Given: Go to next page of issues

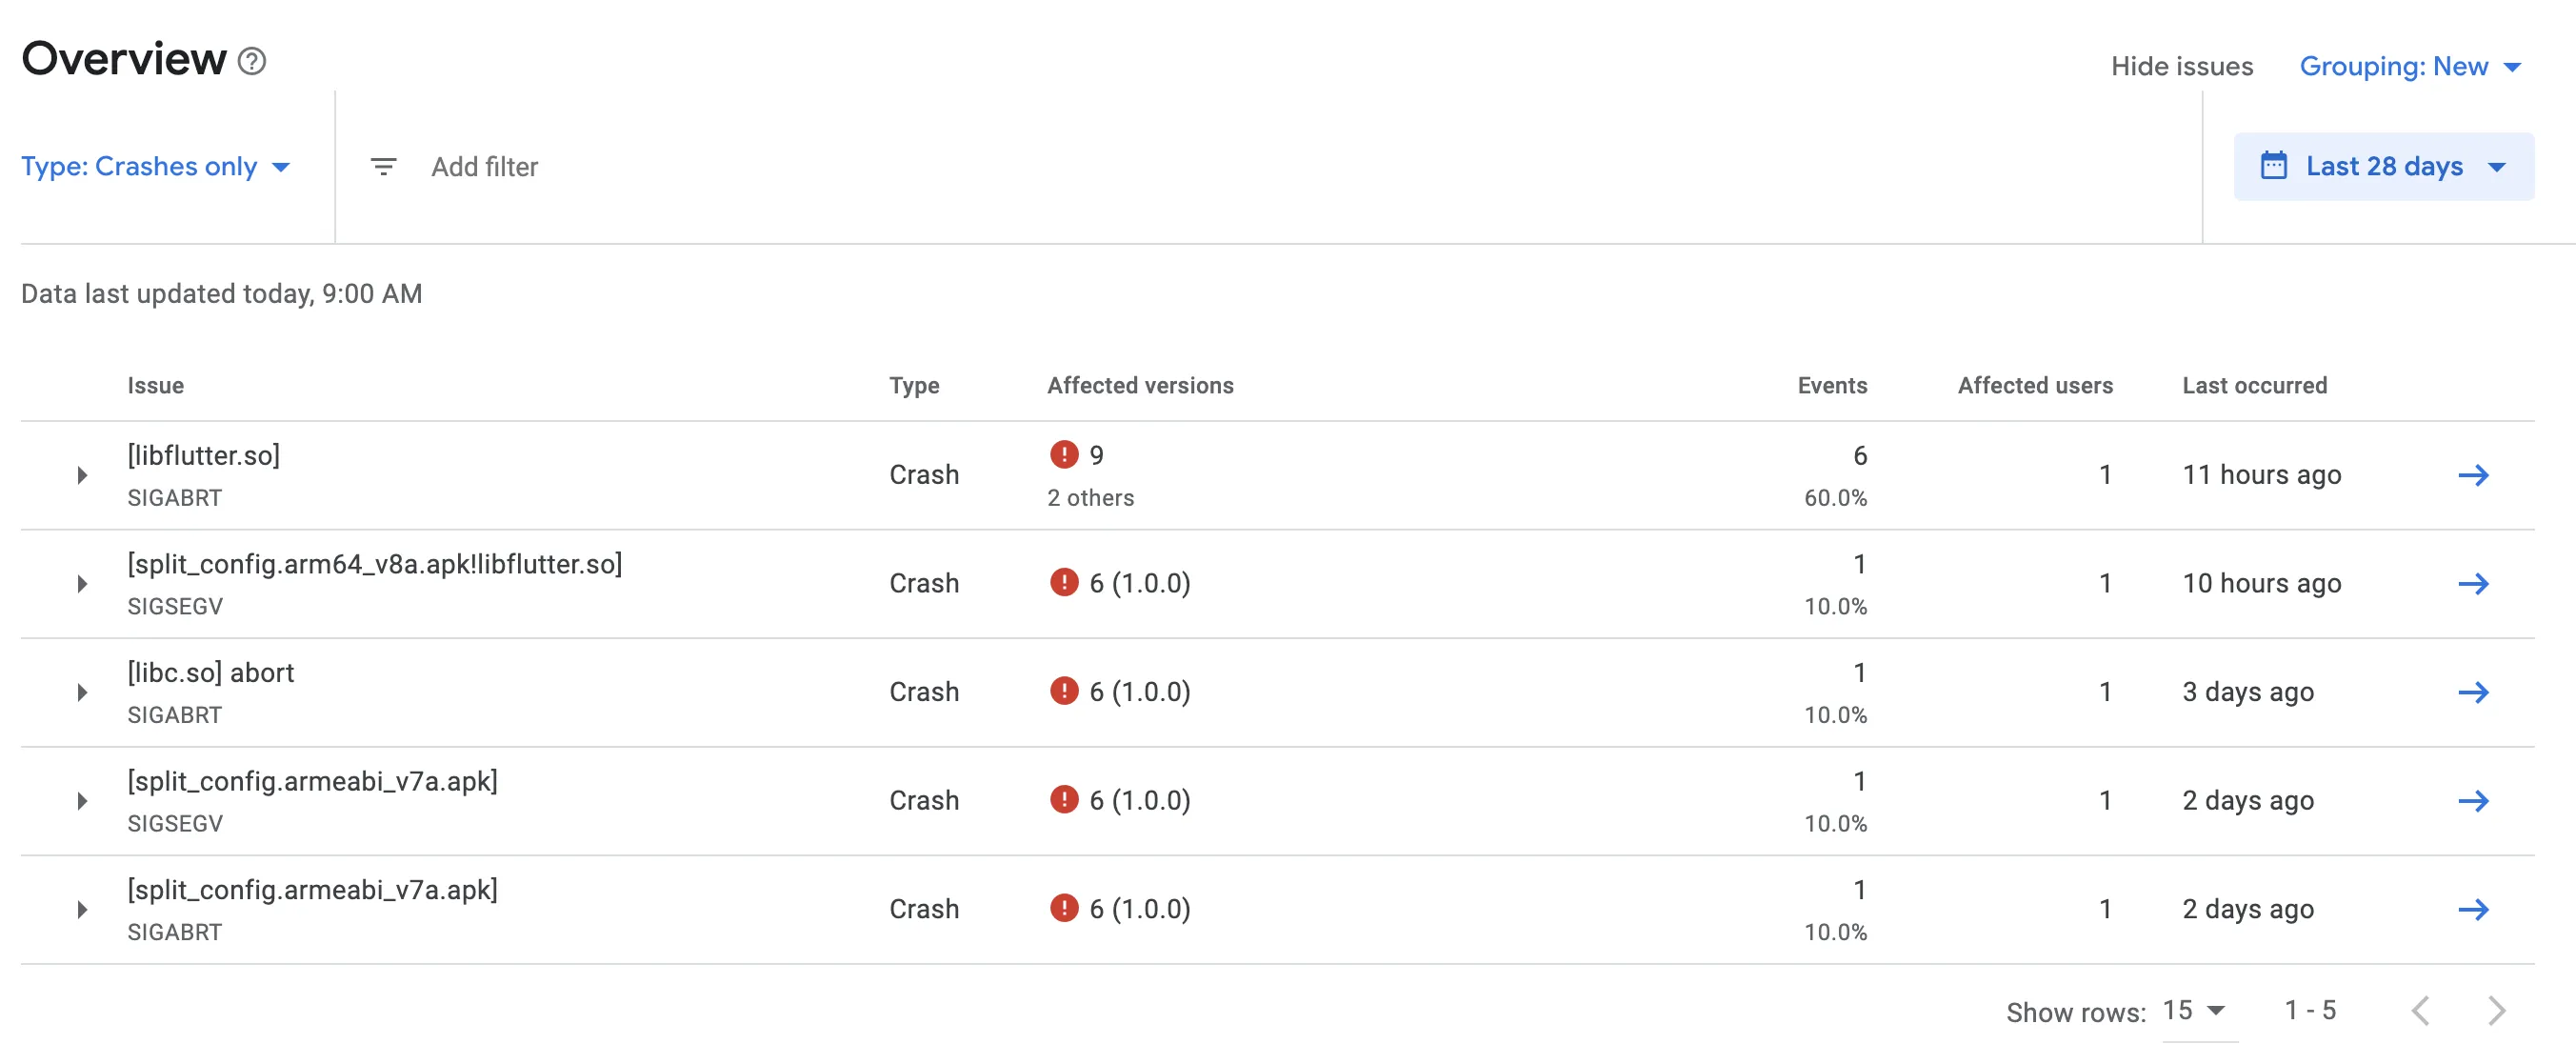Looking at the screenshot, I should click(2496, 1011).
